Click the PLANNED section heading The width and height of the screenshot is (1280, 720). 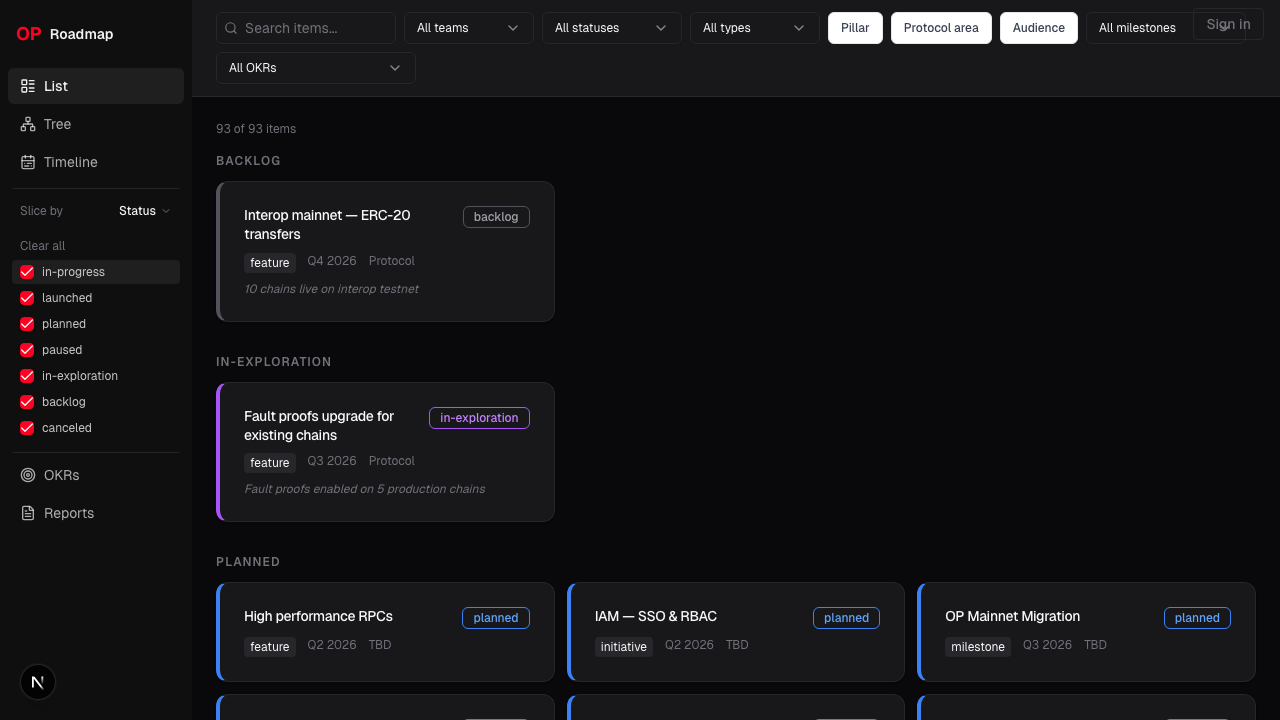248,562
